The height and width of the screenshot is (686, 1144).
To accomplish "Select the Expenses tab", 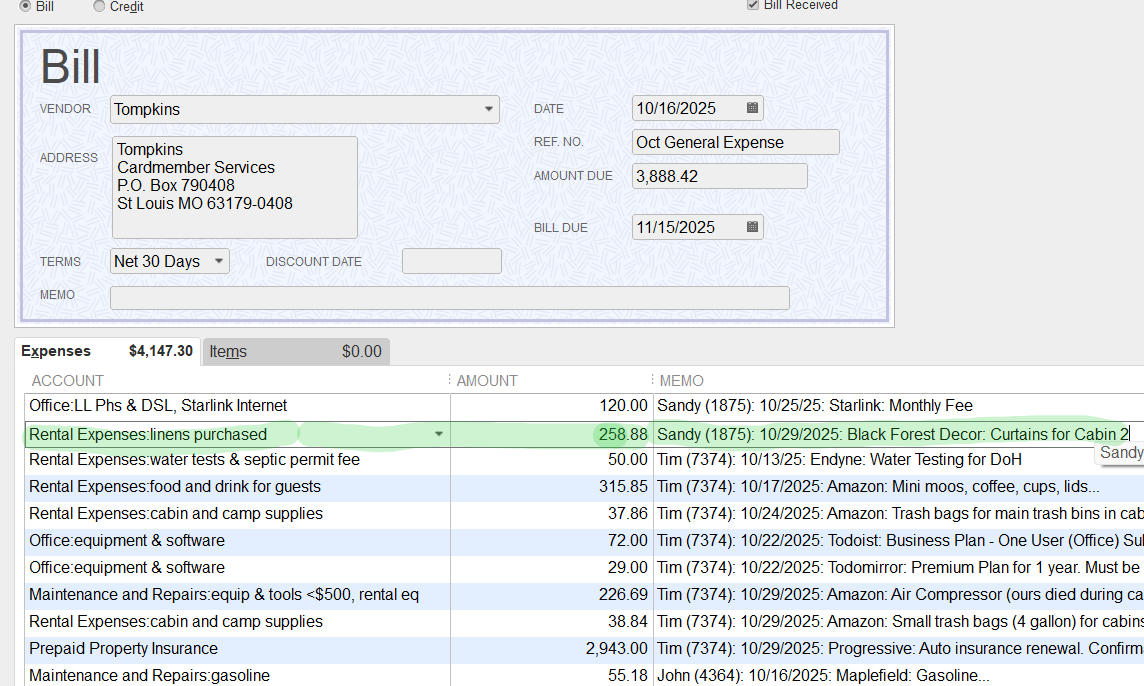I will (x=107, y=351).
